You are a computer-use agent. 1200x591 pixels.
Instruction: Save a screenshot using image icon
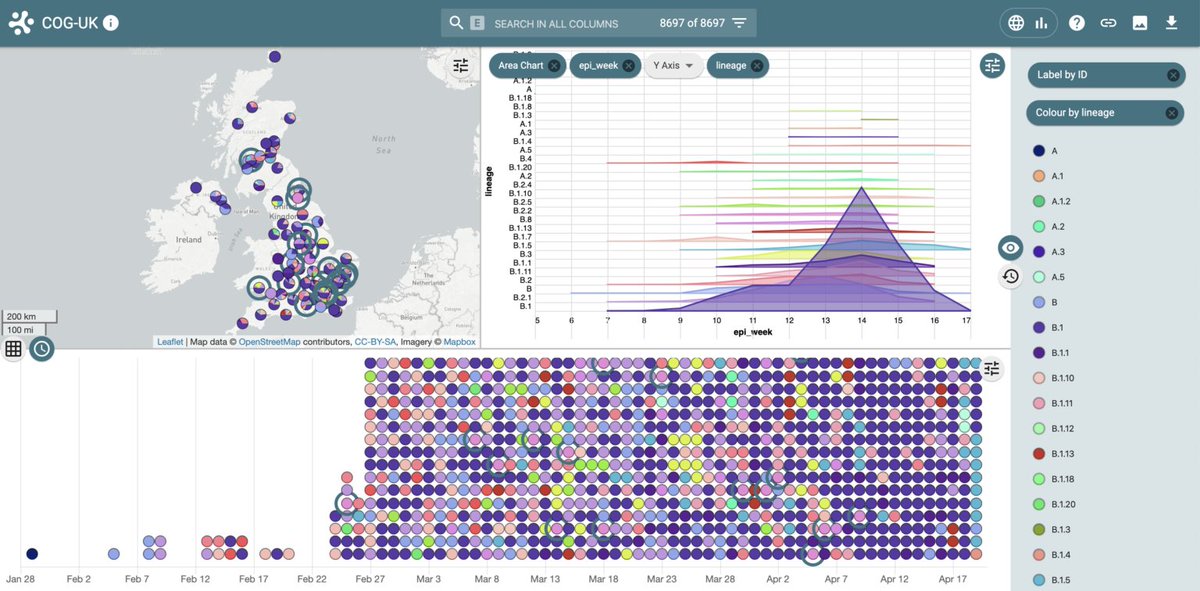[x=1139, y=23]
